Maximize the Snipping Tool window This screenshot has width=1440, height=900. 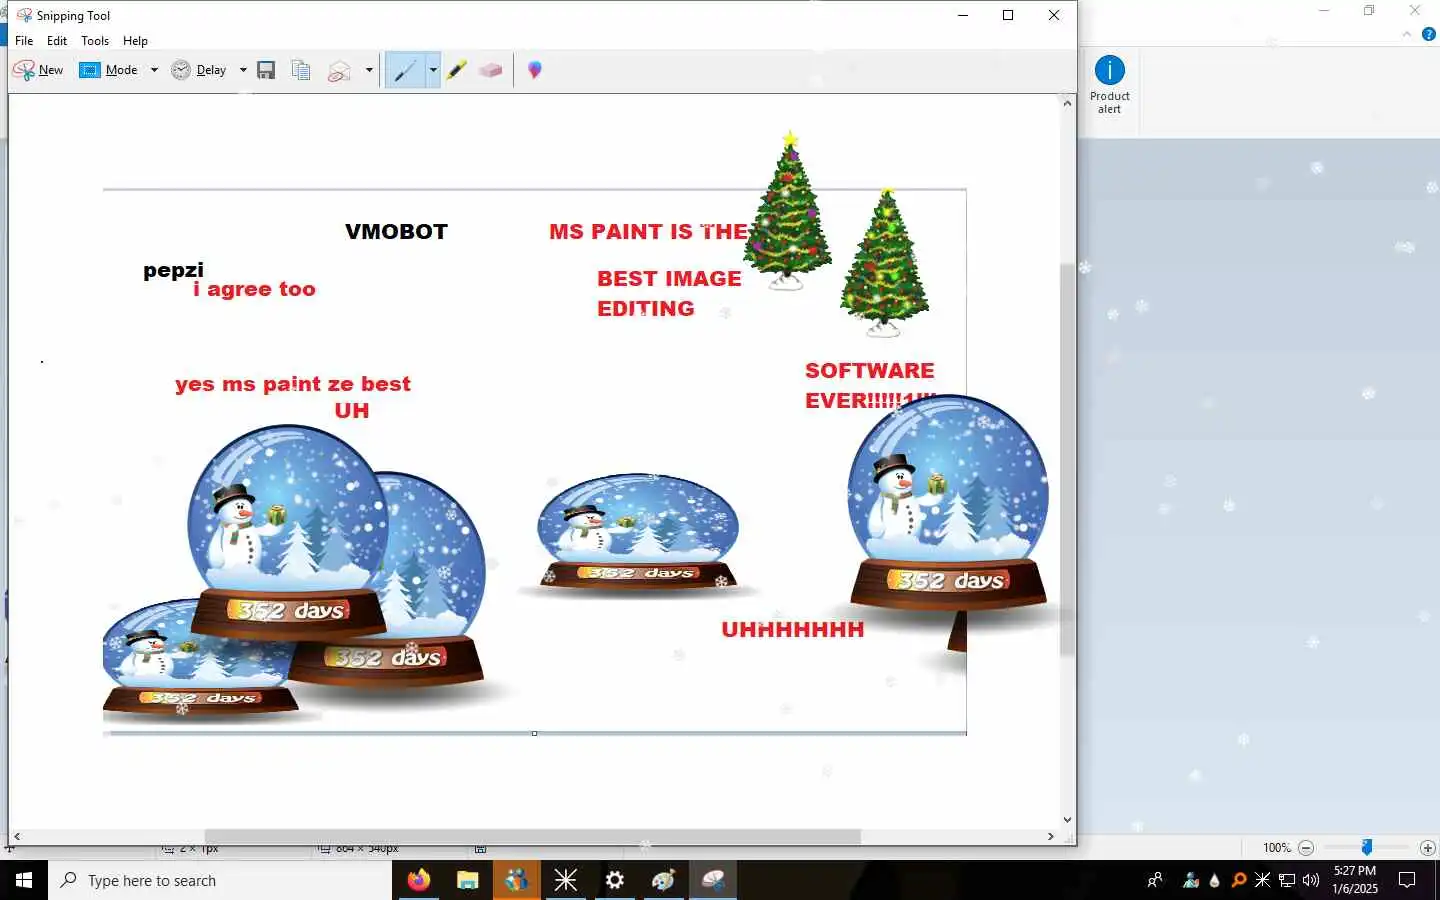pos(1008,15)
